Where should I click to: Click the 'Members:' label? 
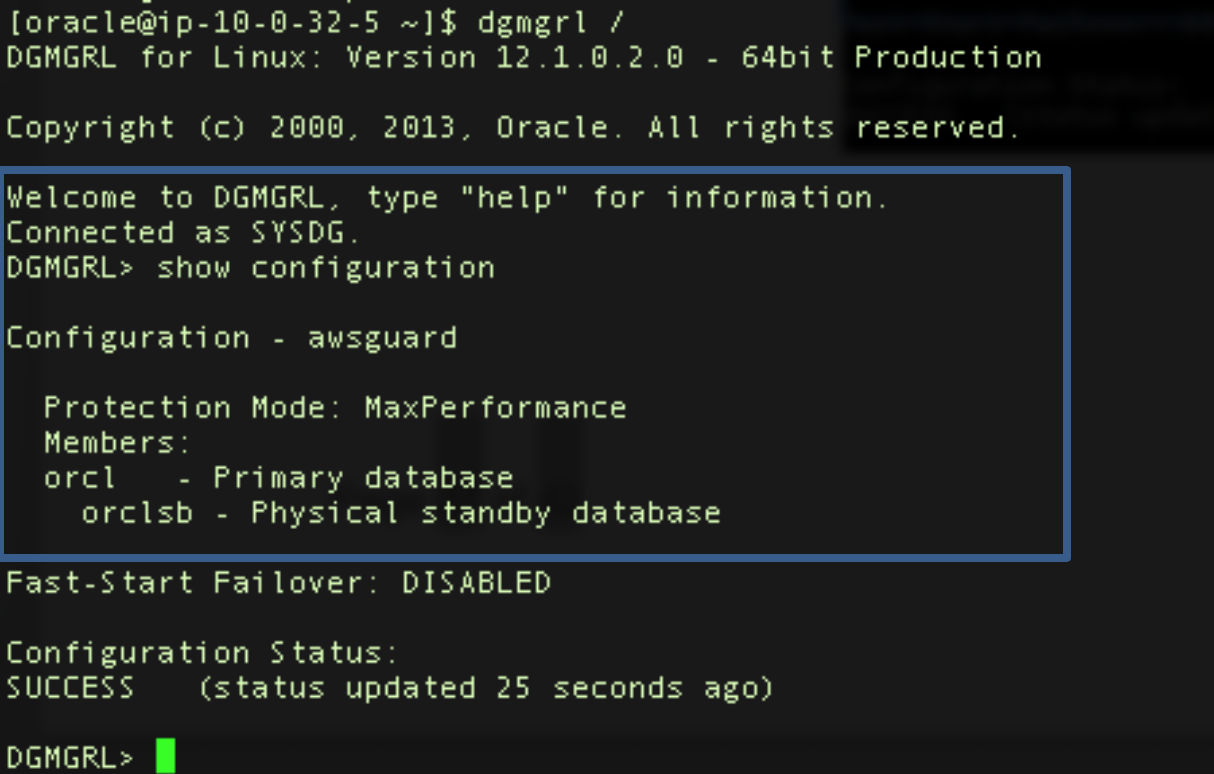117,442
